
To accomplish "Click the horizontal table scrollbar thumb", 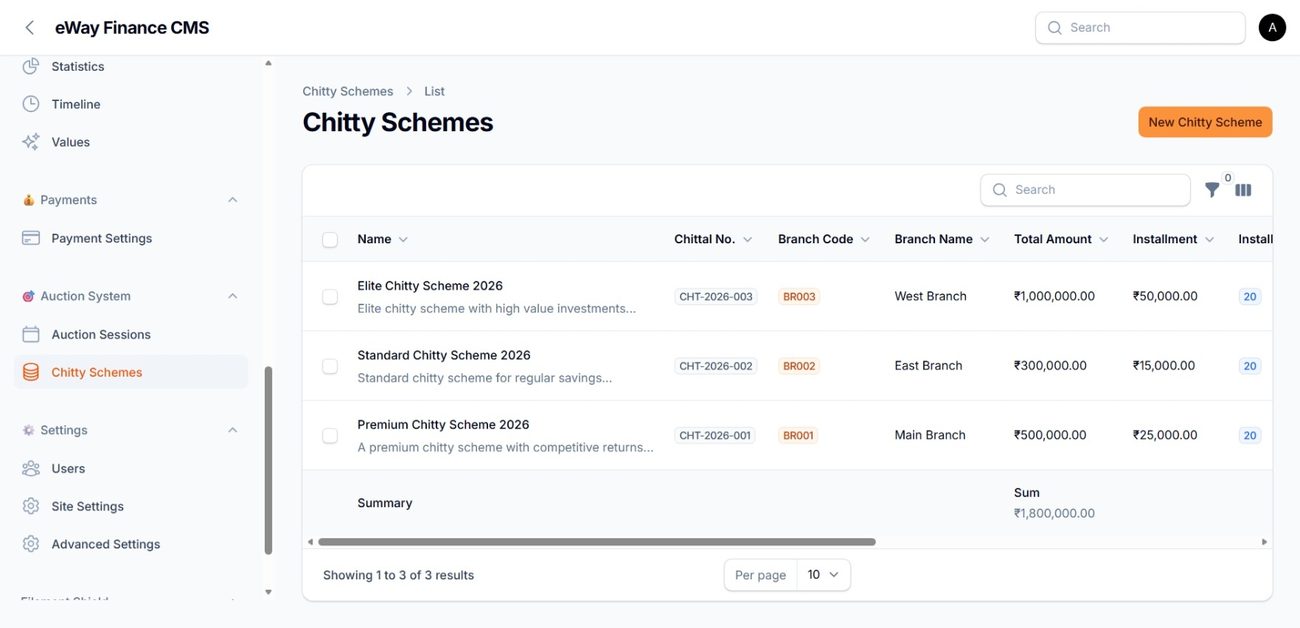I will pos(597,542).
